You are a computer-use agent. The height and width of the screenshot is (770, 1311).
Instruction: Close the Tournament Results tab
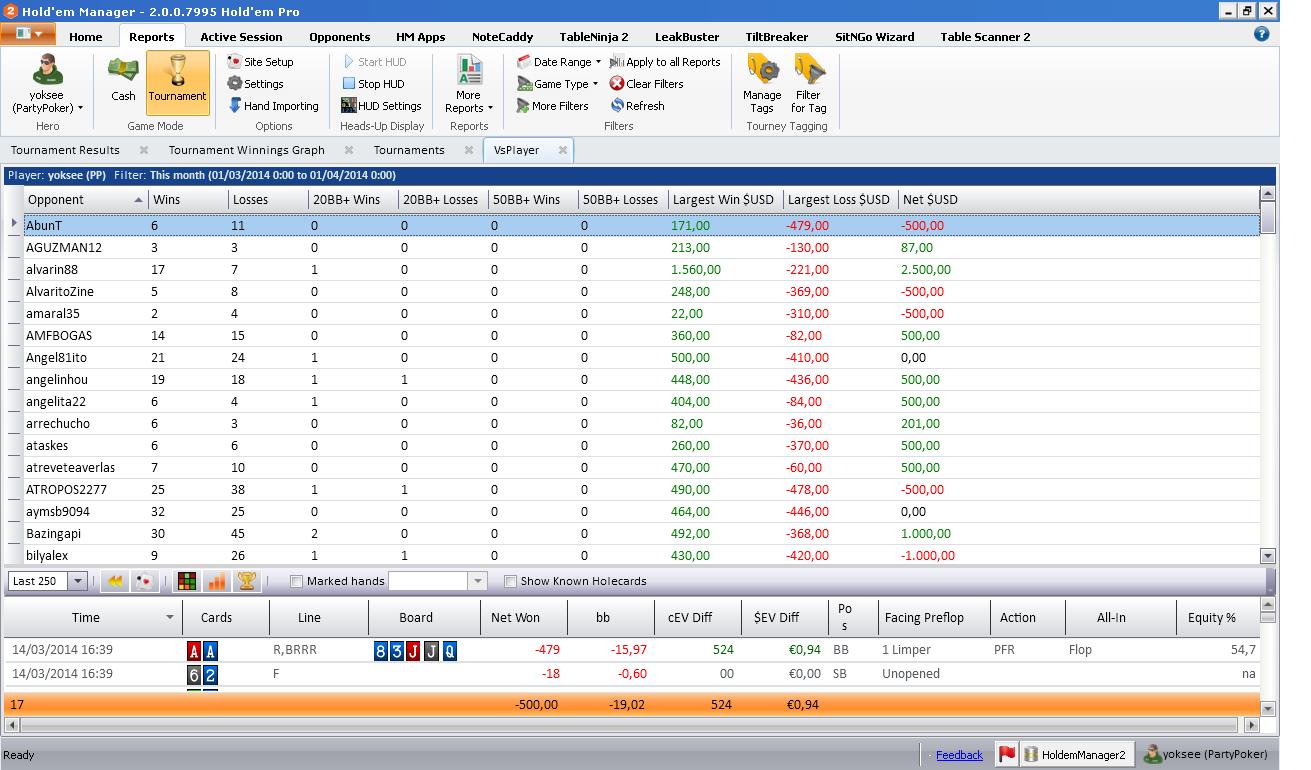pos(144,150)
